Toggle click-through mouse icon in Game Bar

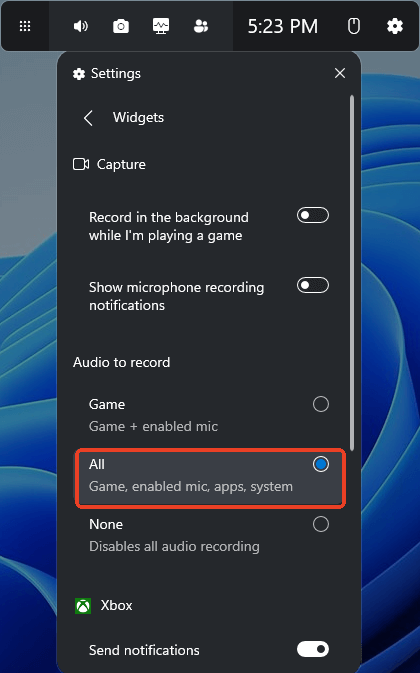click(x=354, y=27)
